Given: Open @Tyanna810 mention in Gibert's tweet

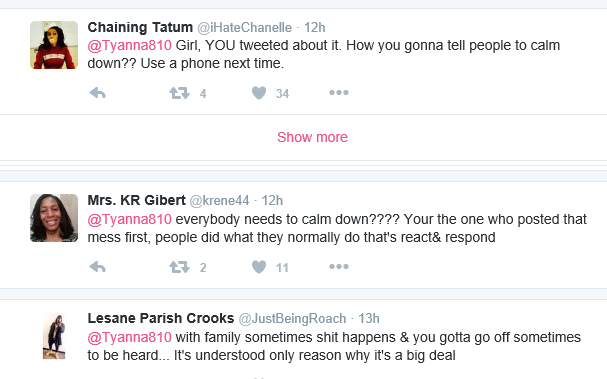Looking at the screenshot, I should coord(129,219).
